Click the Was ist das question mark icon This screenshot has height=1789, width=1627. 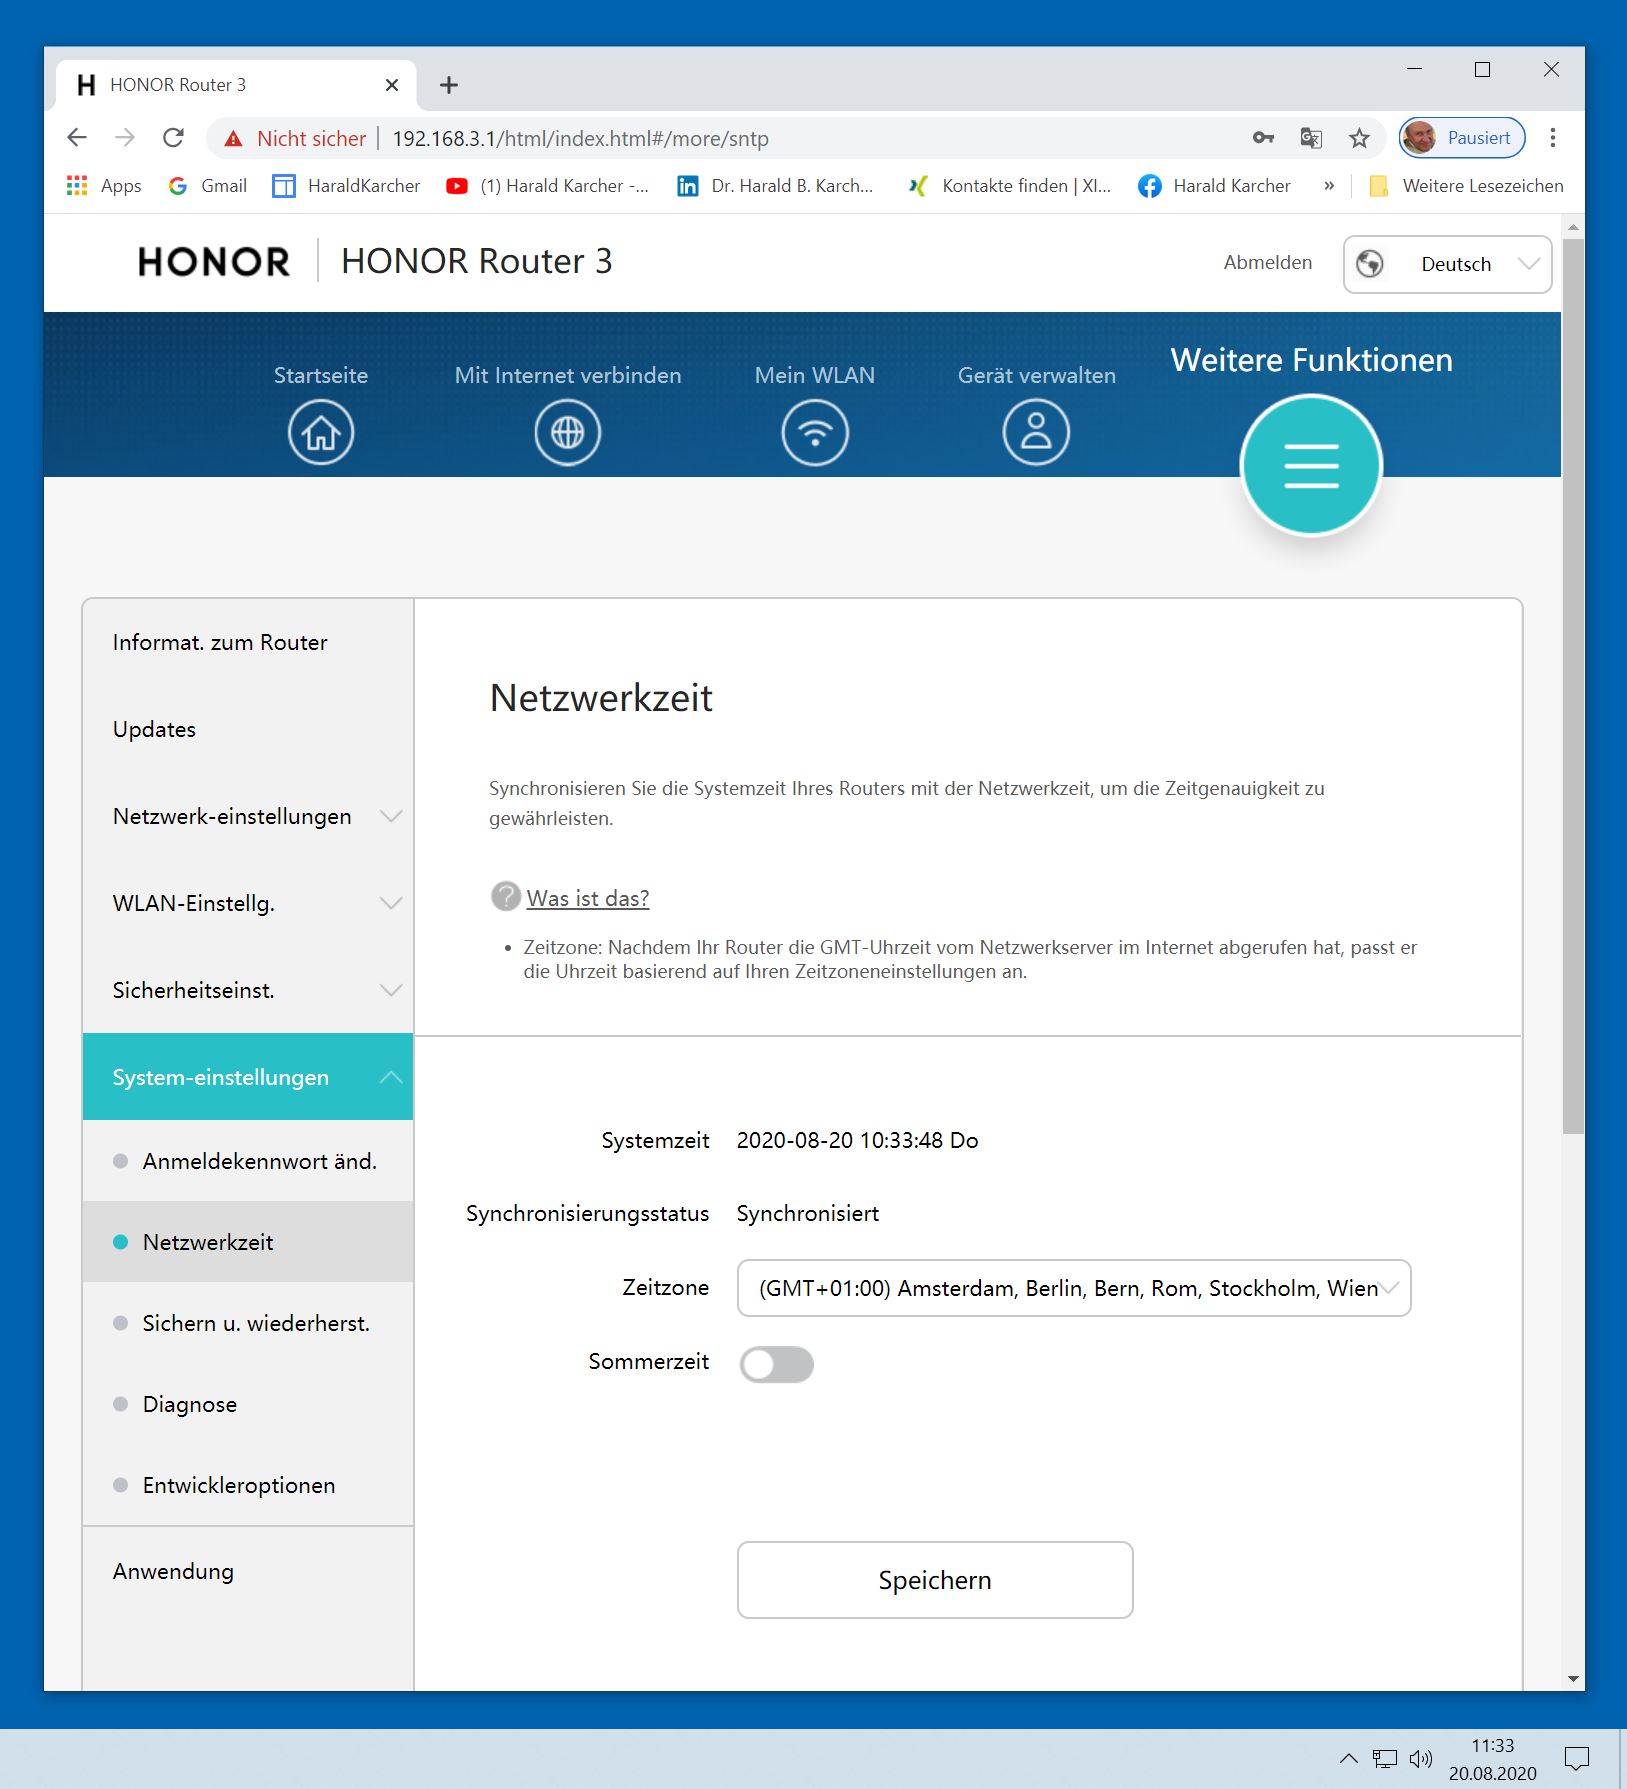click(506, 897)
